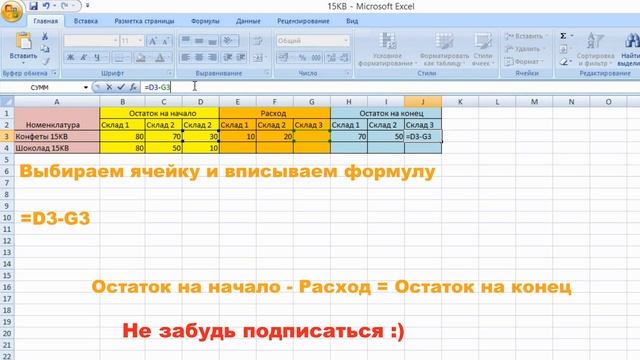Cut selection with the scissors icon
This screenshot has height=360, width=640.
pos(45,37)
